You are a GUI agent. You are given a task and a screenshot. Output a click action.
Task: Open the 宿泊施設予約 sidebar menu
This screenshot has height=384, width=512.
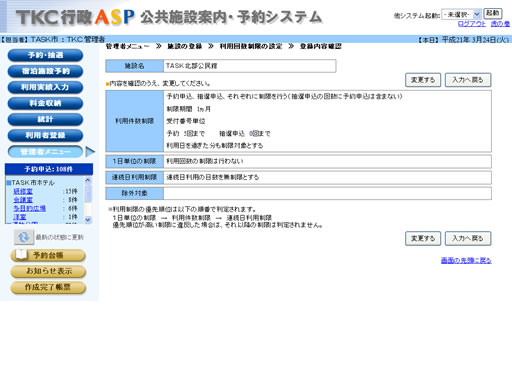click(x=45, y=71)
